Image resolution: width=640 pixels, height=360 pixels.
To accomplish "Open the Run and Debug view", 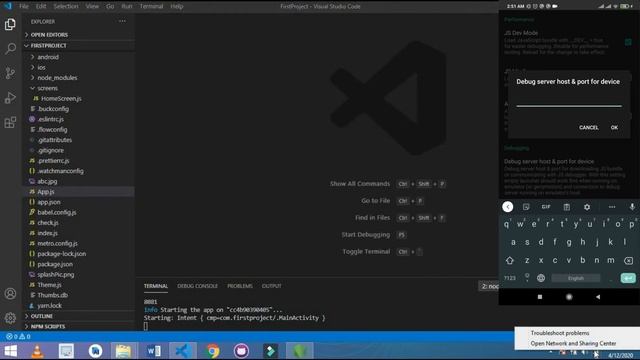I will (x=10, y=98).
